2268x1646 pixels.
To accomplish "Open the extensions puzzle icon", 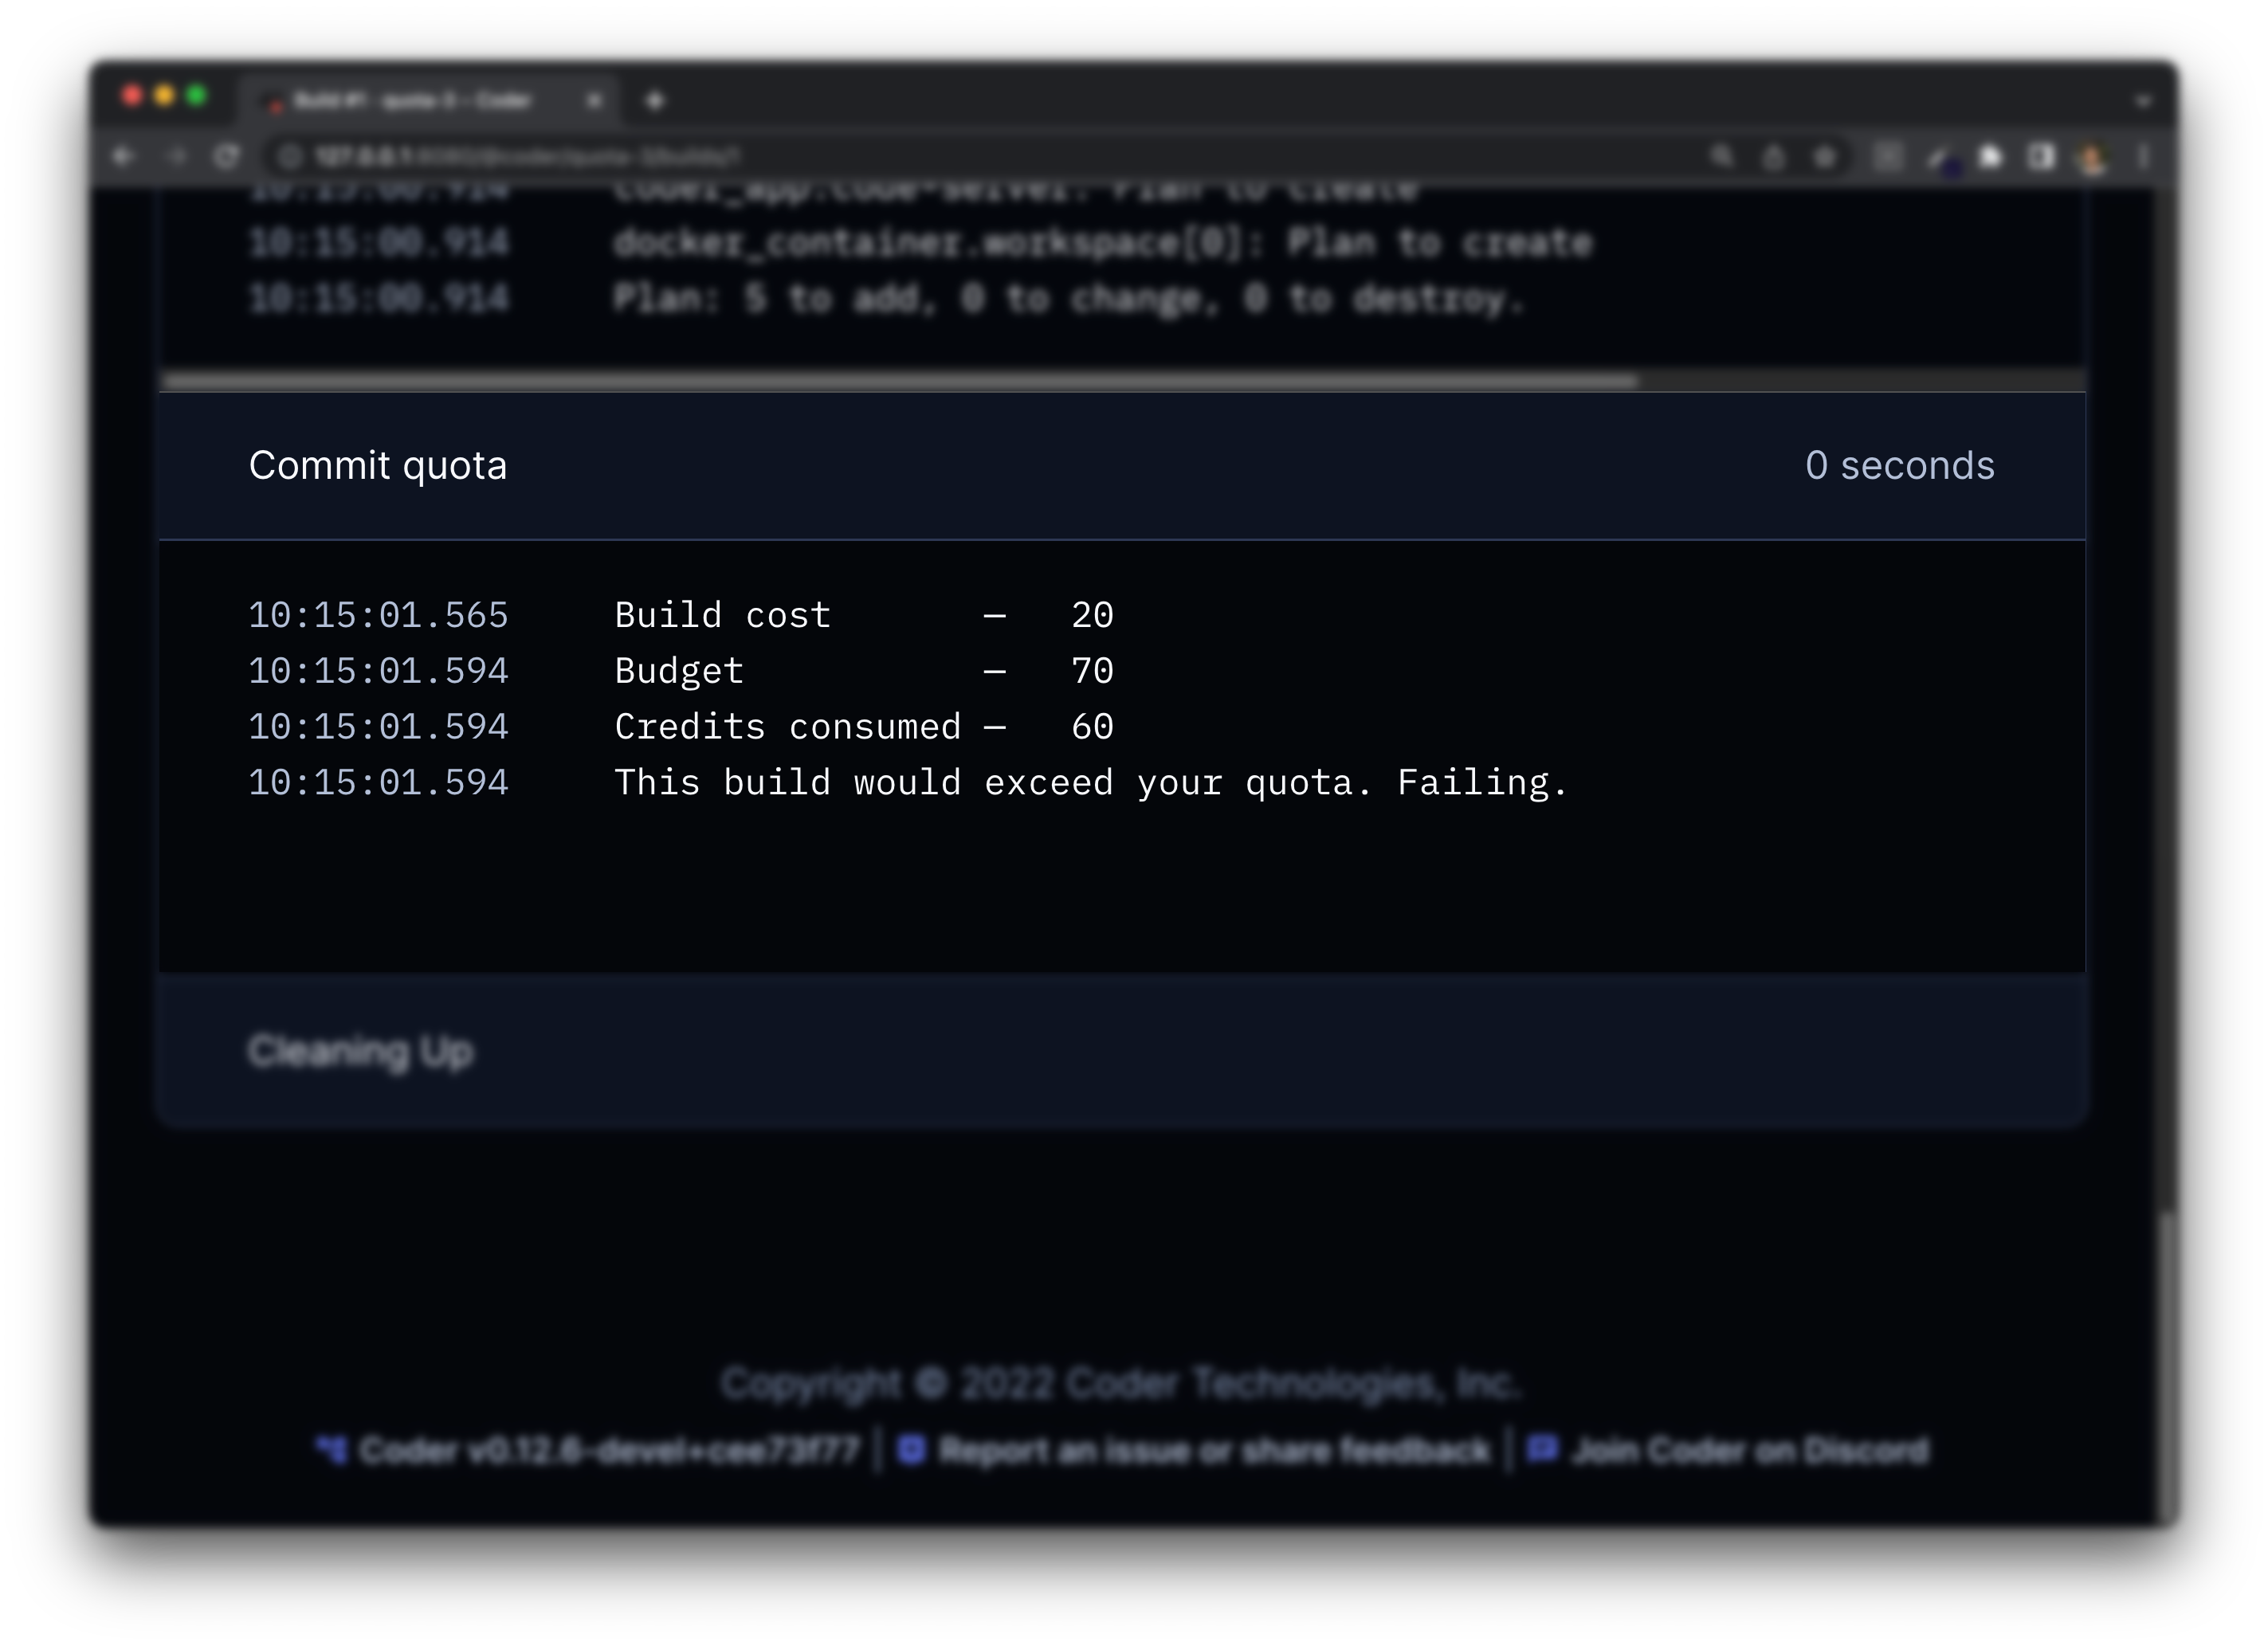I will (x=1991, y=156).
